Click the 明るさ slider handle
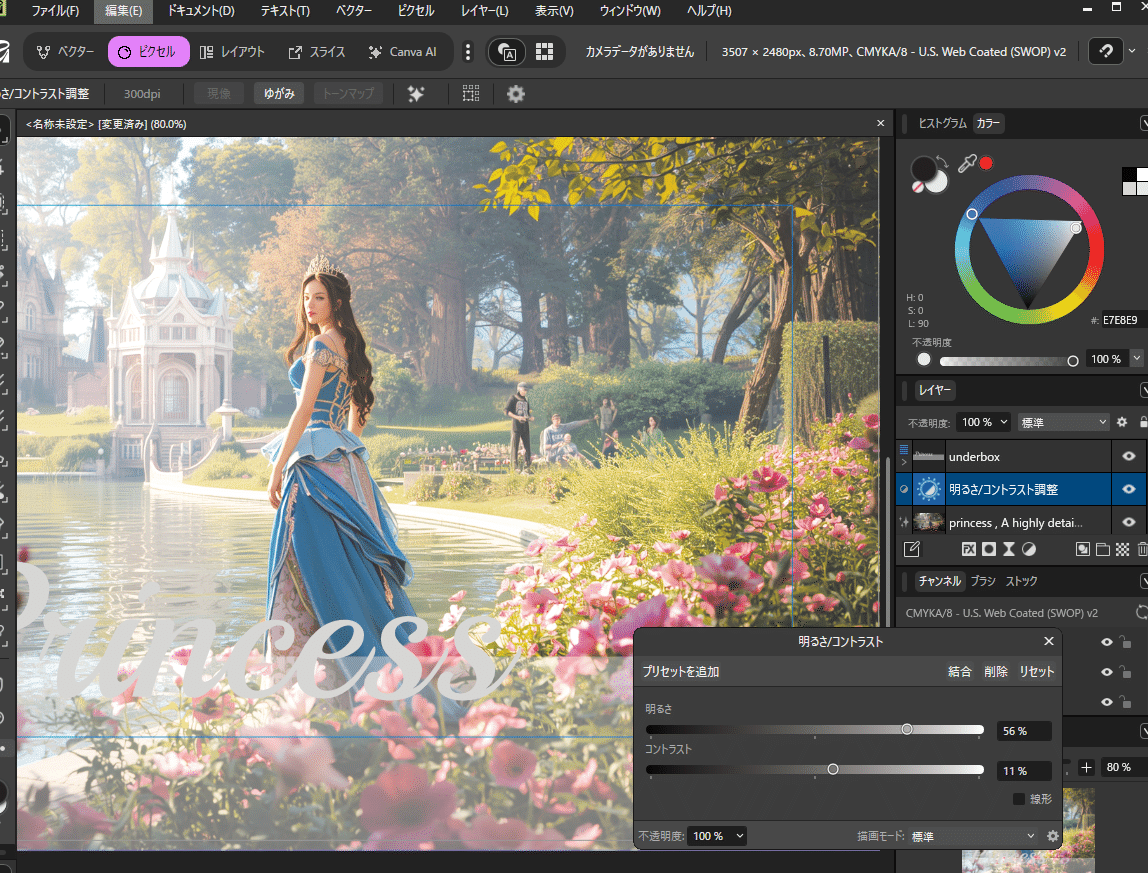This screenshot has width=1148, height=873. point(907,730)
